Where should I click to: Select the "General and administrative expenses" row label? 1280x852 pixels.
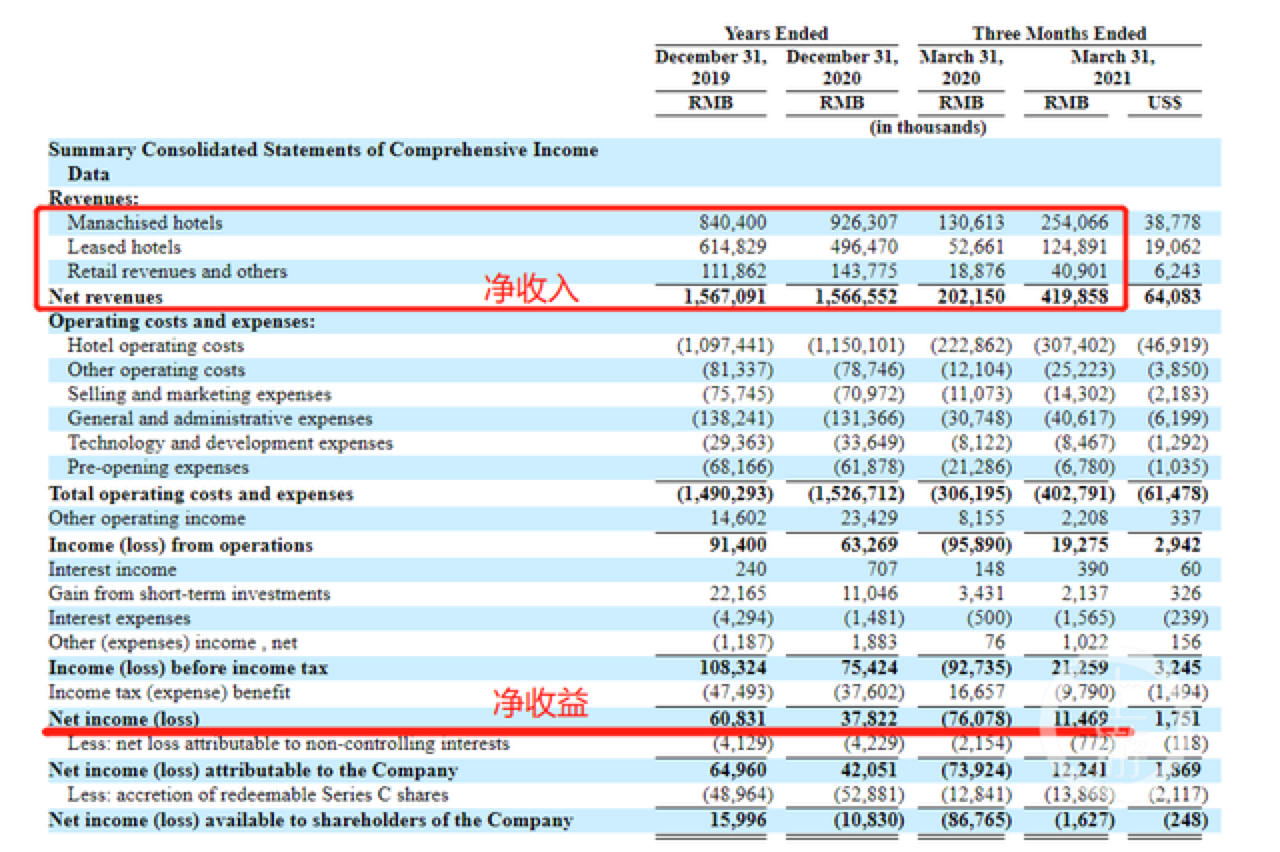[220, 418]
